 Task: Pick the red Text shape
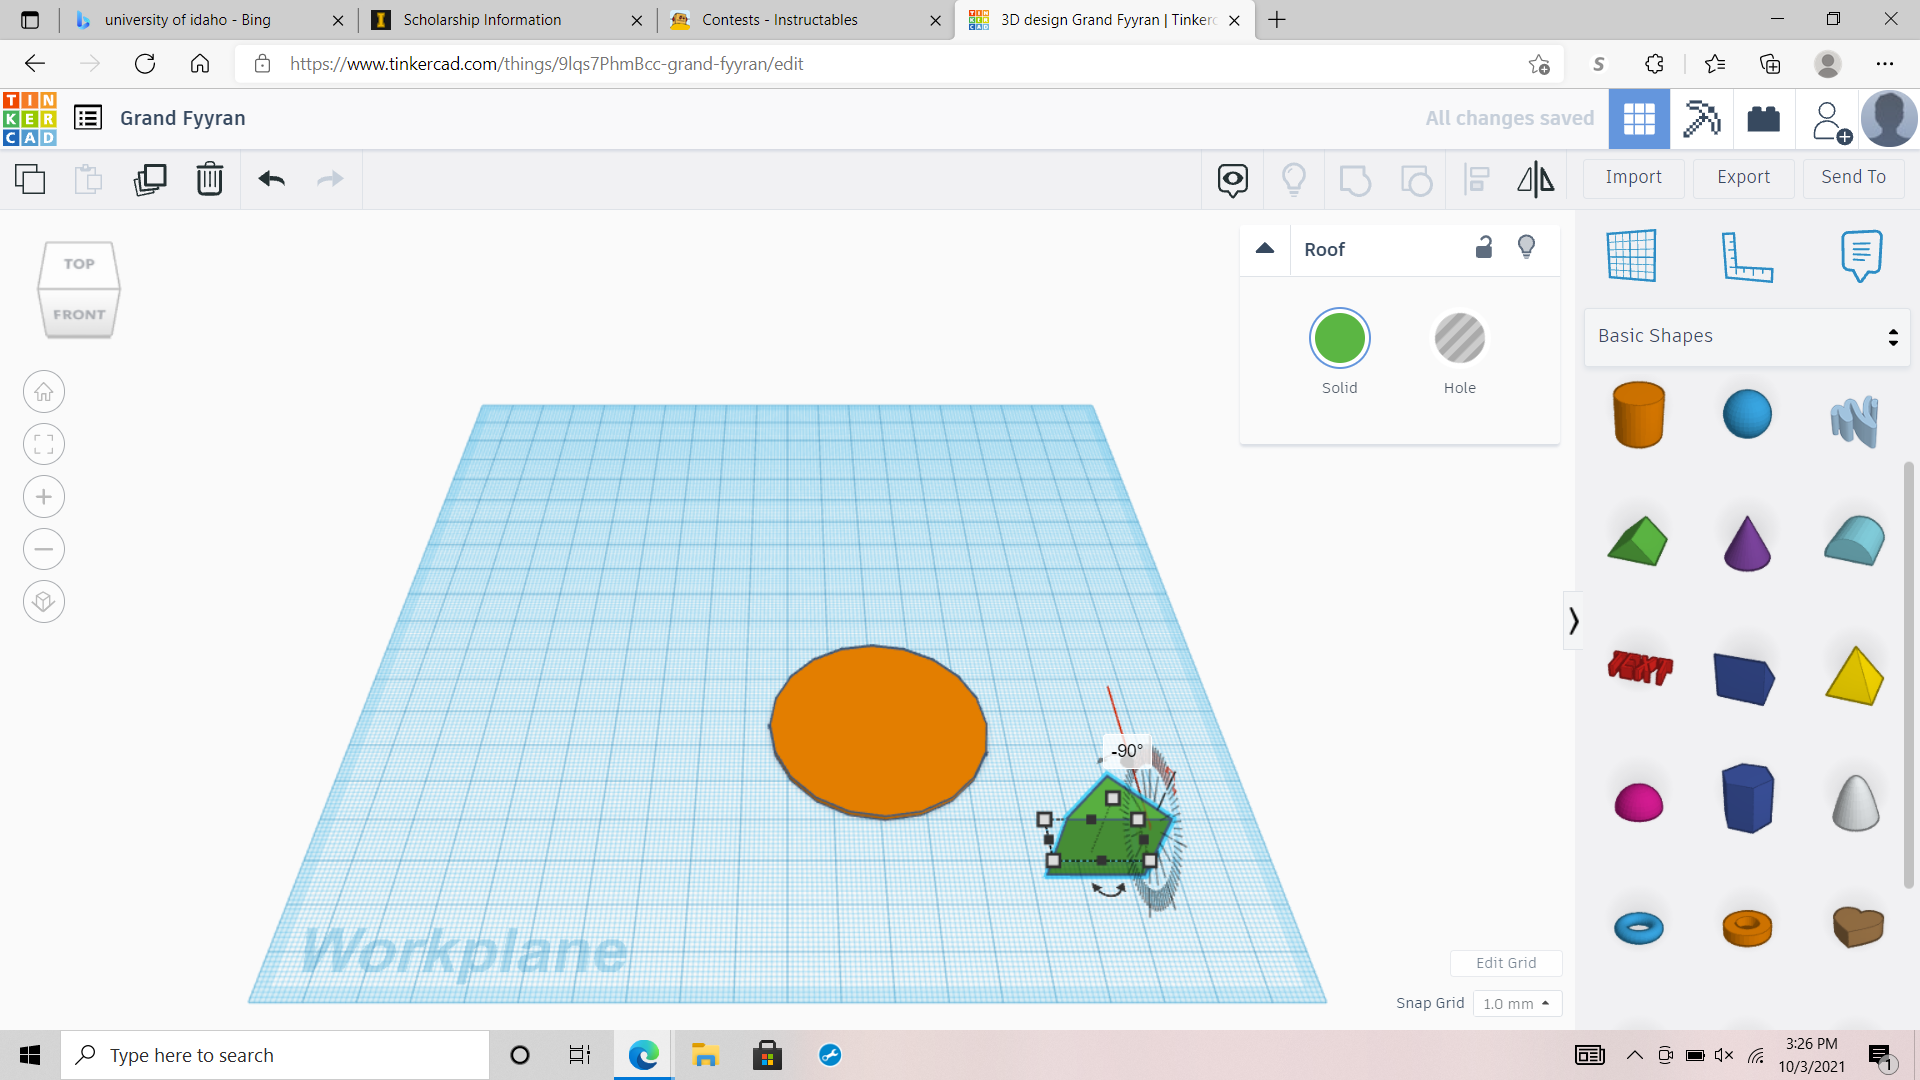(1640, 667)
